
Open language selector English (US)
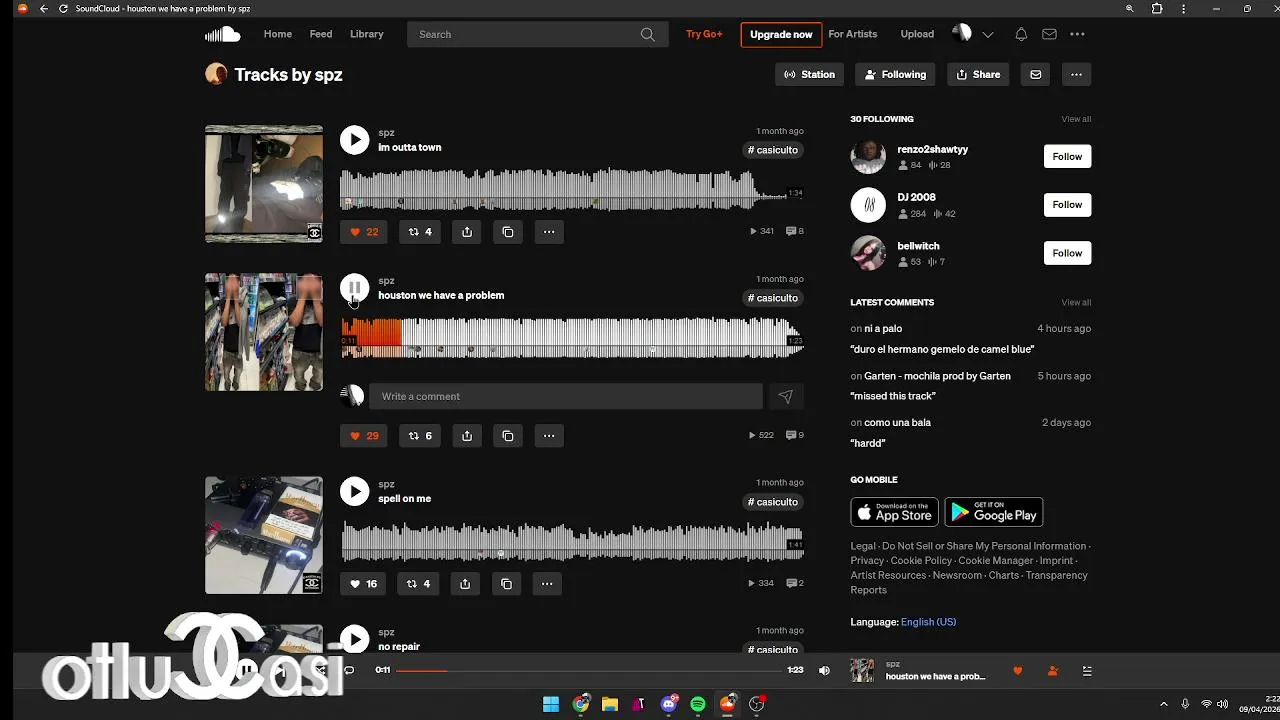pos(928,622)
